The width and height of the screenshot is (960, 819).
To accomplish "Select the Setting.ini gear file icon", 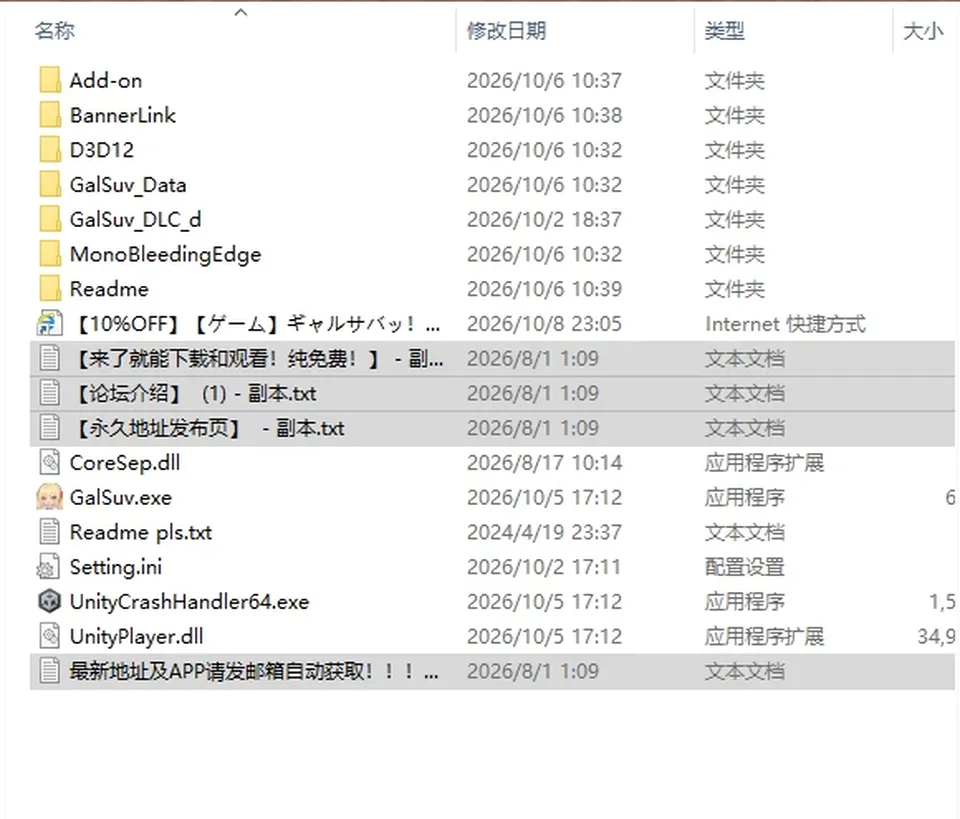I will [x=49, y=567].
